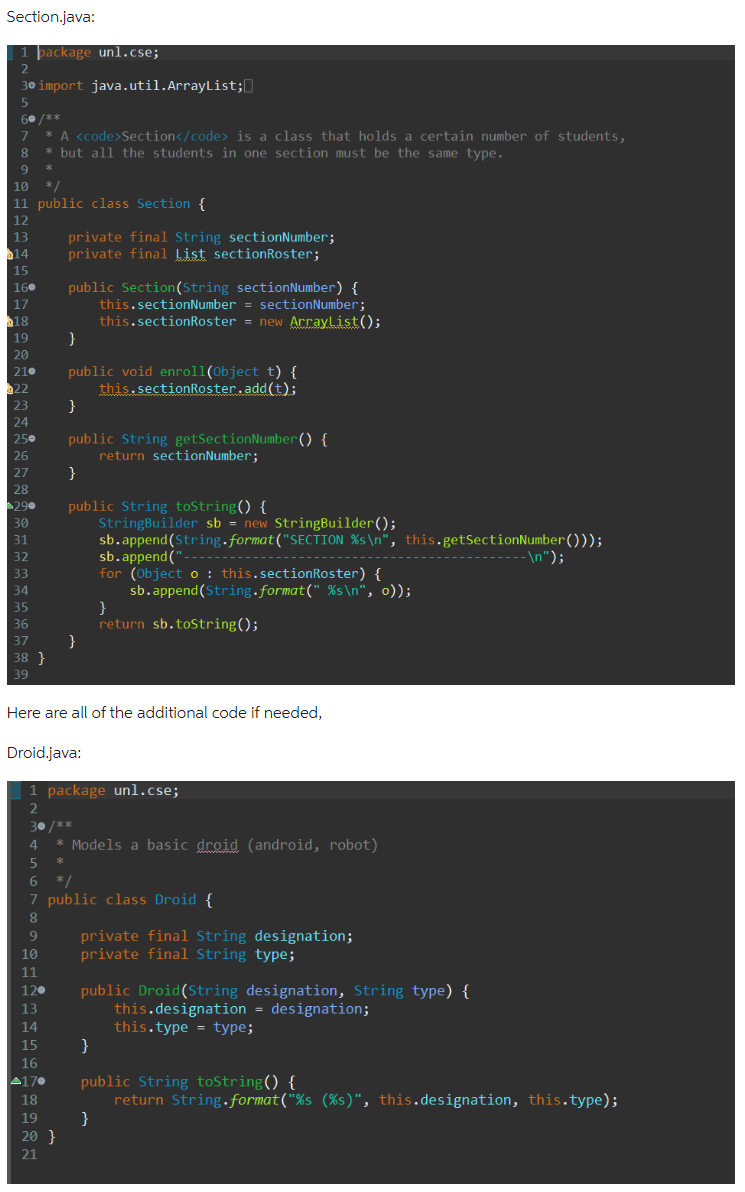Viewport: 745px width, 1192px height.
Task: Click the 'StringBuilder sb = new StringBuilder();' line
Action: click(248, 523)
